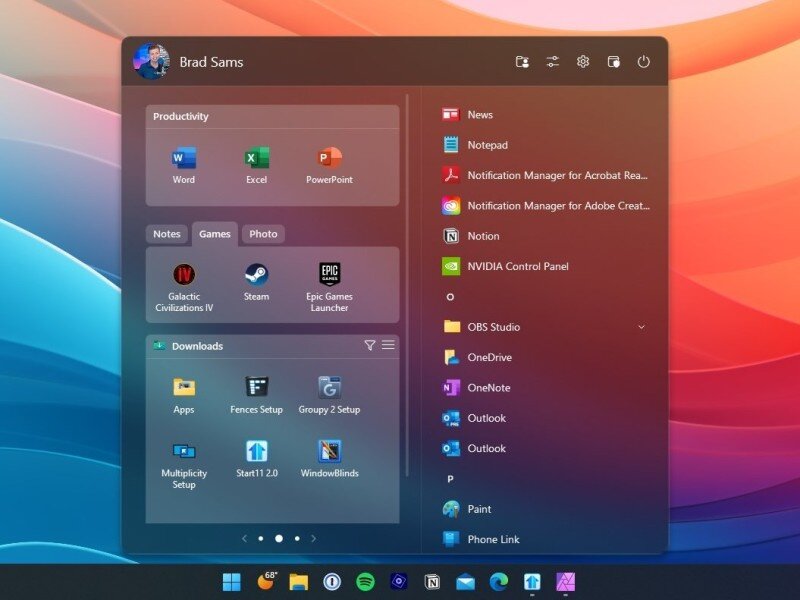Screen dimensions: 800x600
Task: Start Epic Games Launcher
Action: pyautogui.click(x=329, y=288)
